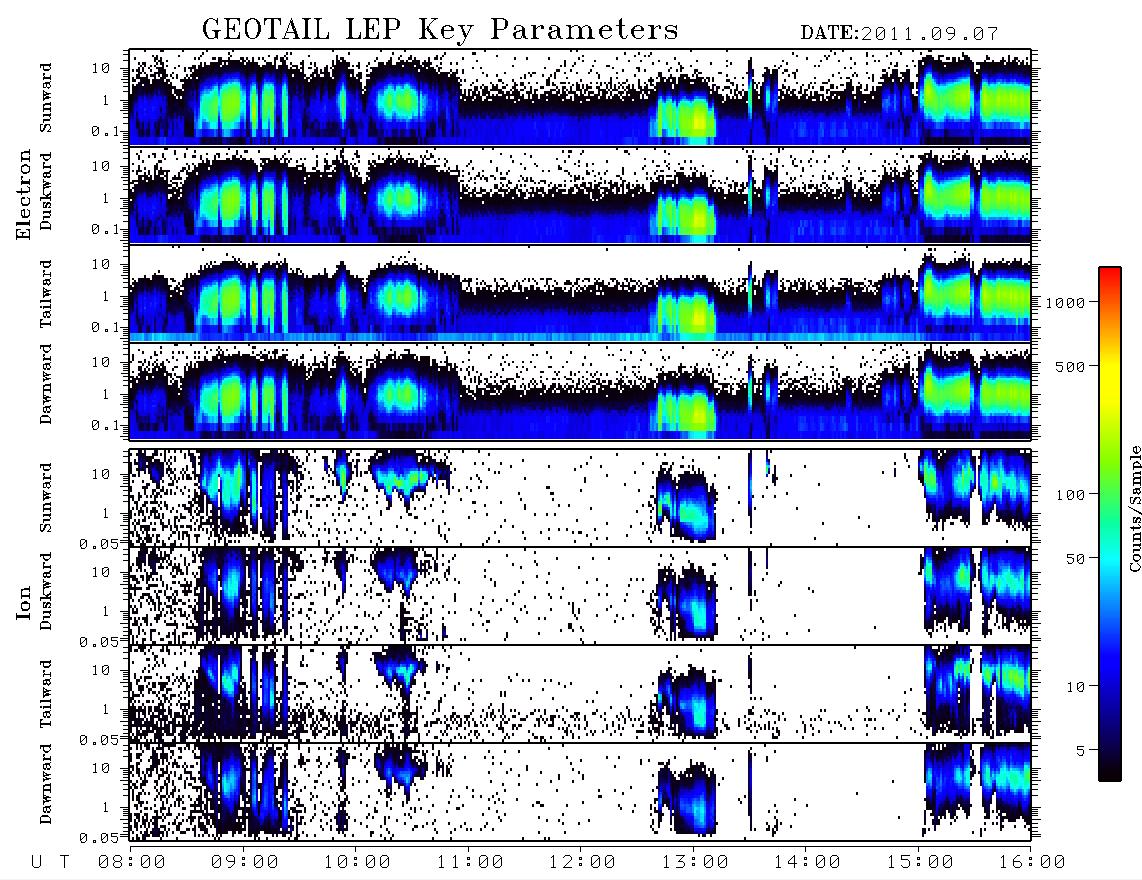Image resolution: width=1142 pixels, height=880 pixels.
Task: Select the Electron "Duskward" panel label
Action: [46, 192]
